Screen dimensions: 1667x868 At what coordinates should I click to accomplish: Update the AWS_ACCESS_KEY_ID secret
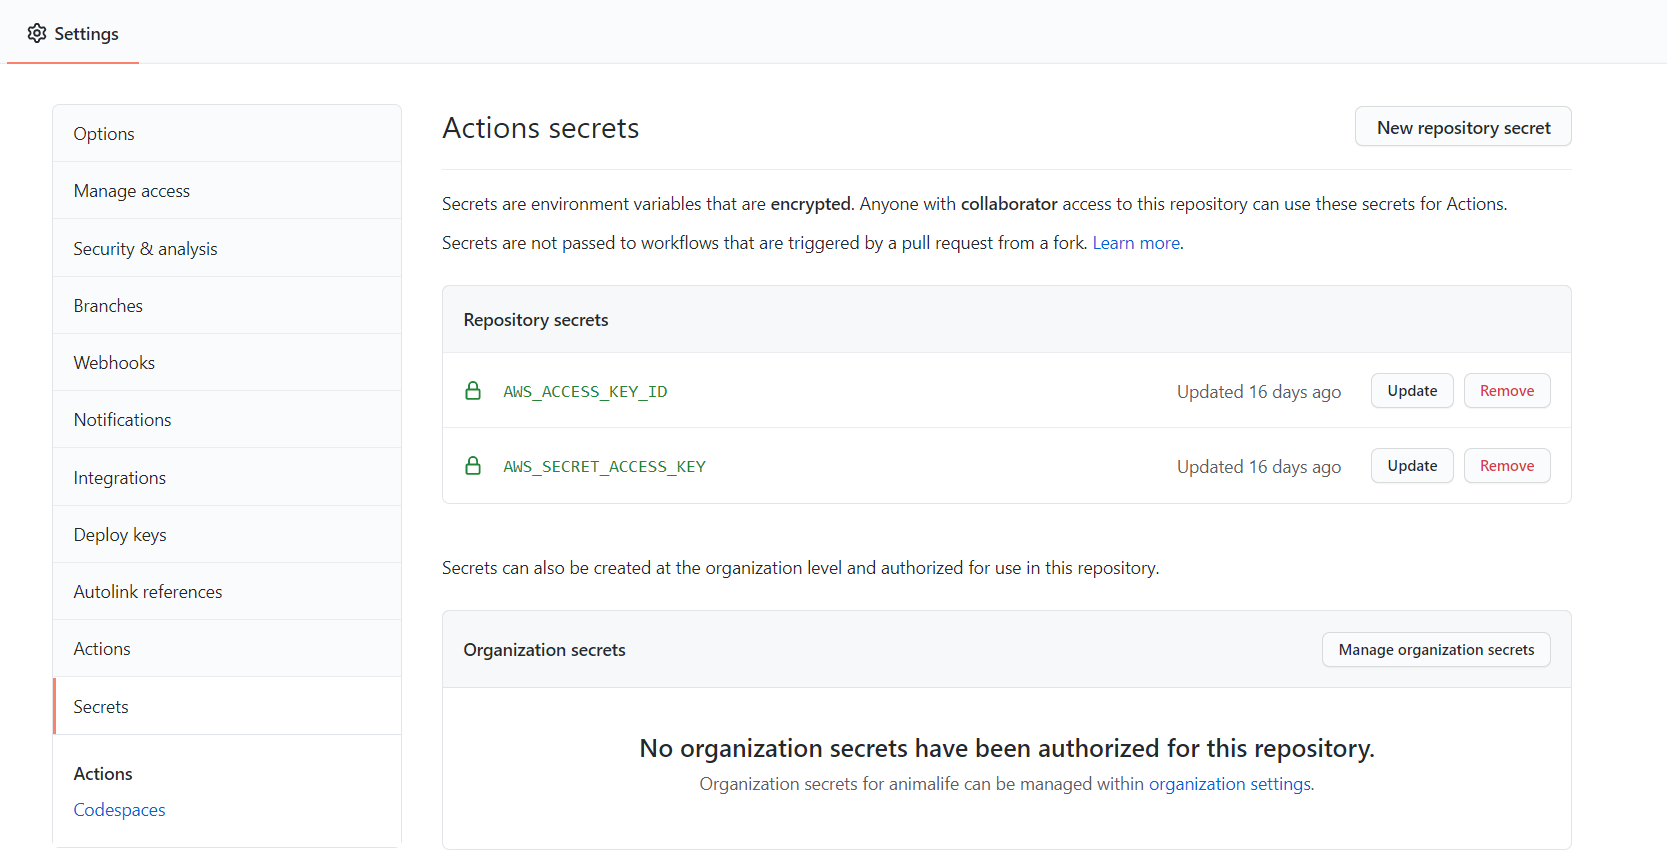[1412, 391]
